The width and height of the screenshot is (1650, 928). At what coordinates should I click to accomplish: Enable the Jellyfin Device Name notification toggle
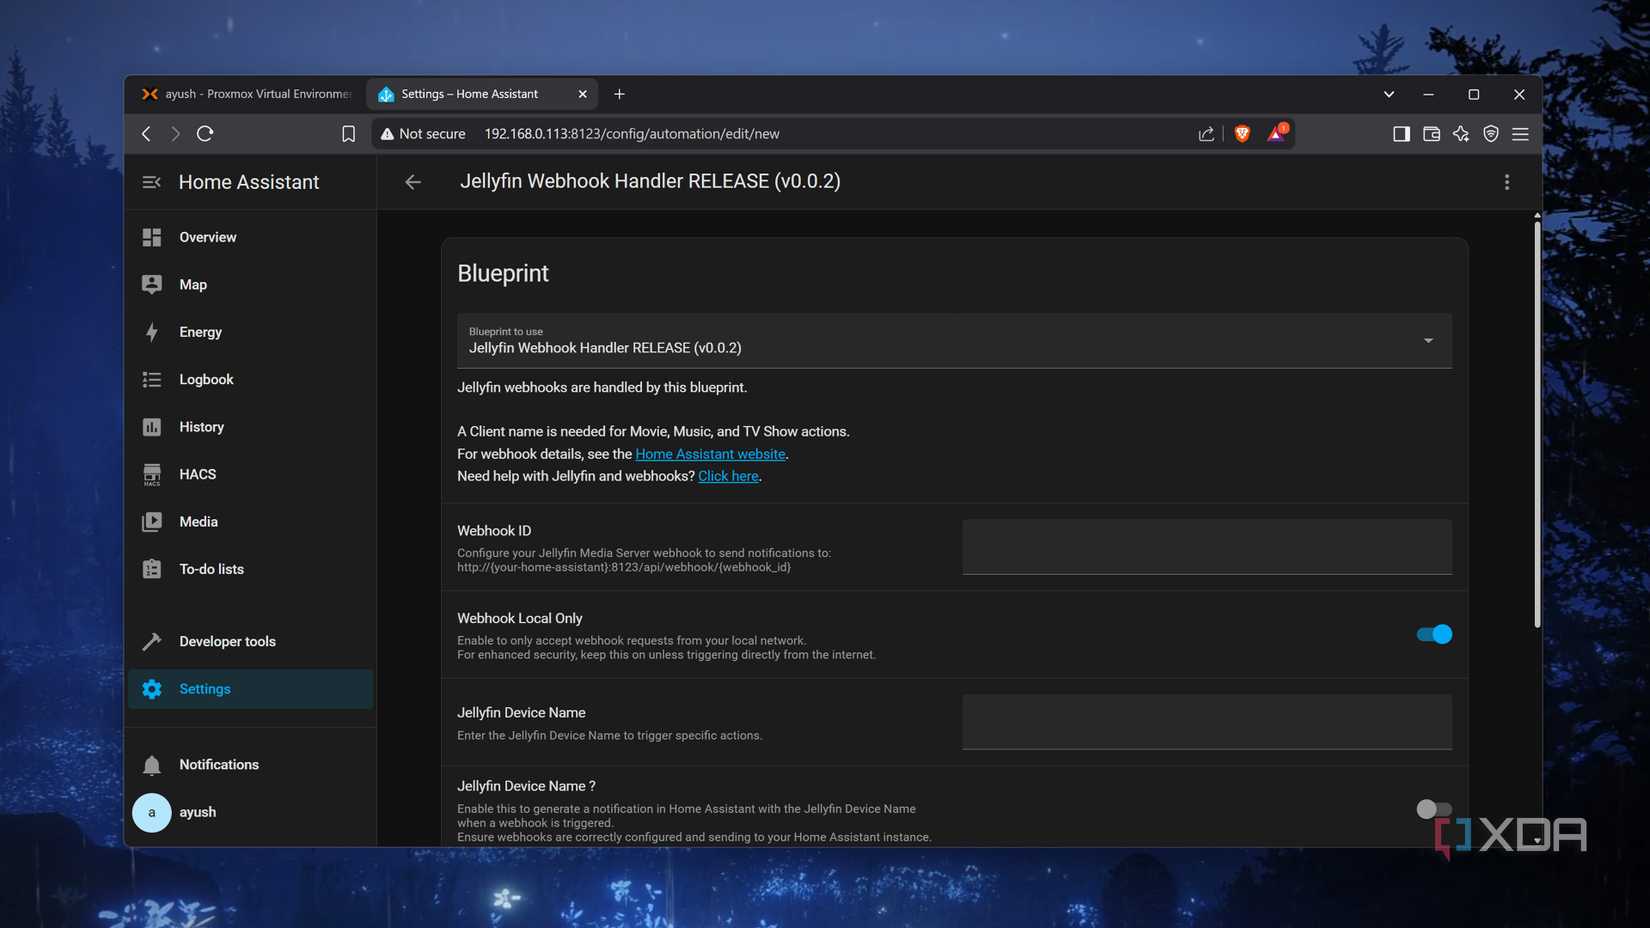1434,809
